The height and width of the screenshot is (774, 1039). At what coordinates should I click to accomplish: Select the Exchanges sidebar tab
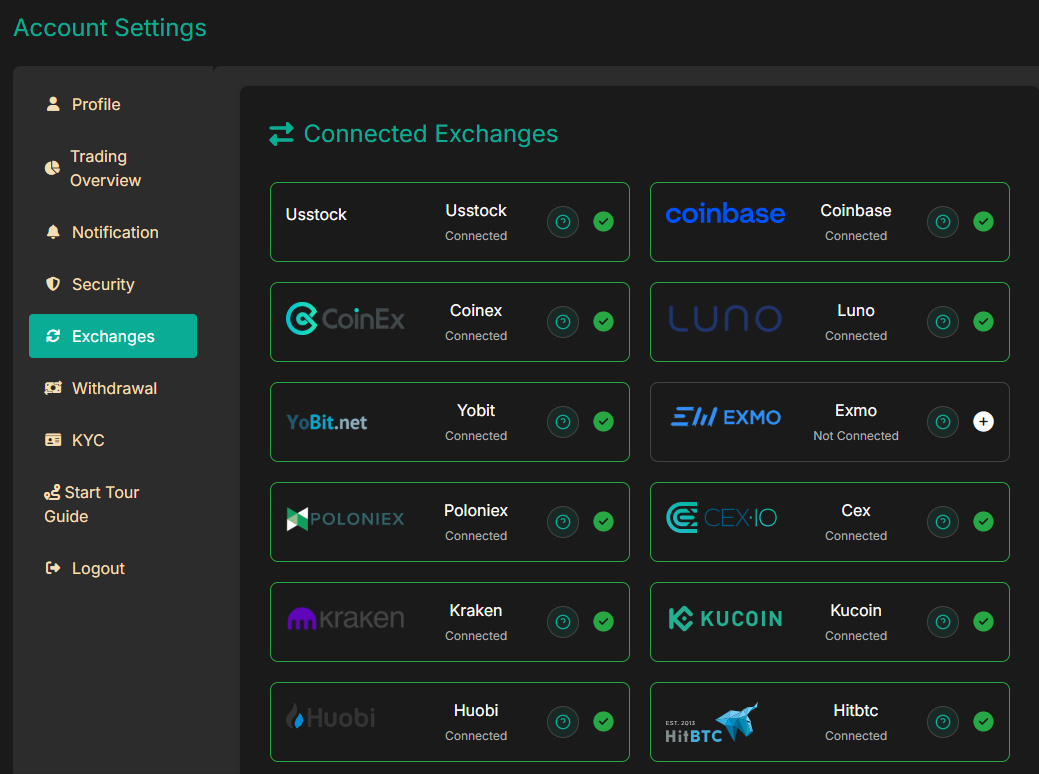(113, 337)
